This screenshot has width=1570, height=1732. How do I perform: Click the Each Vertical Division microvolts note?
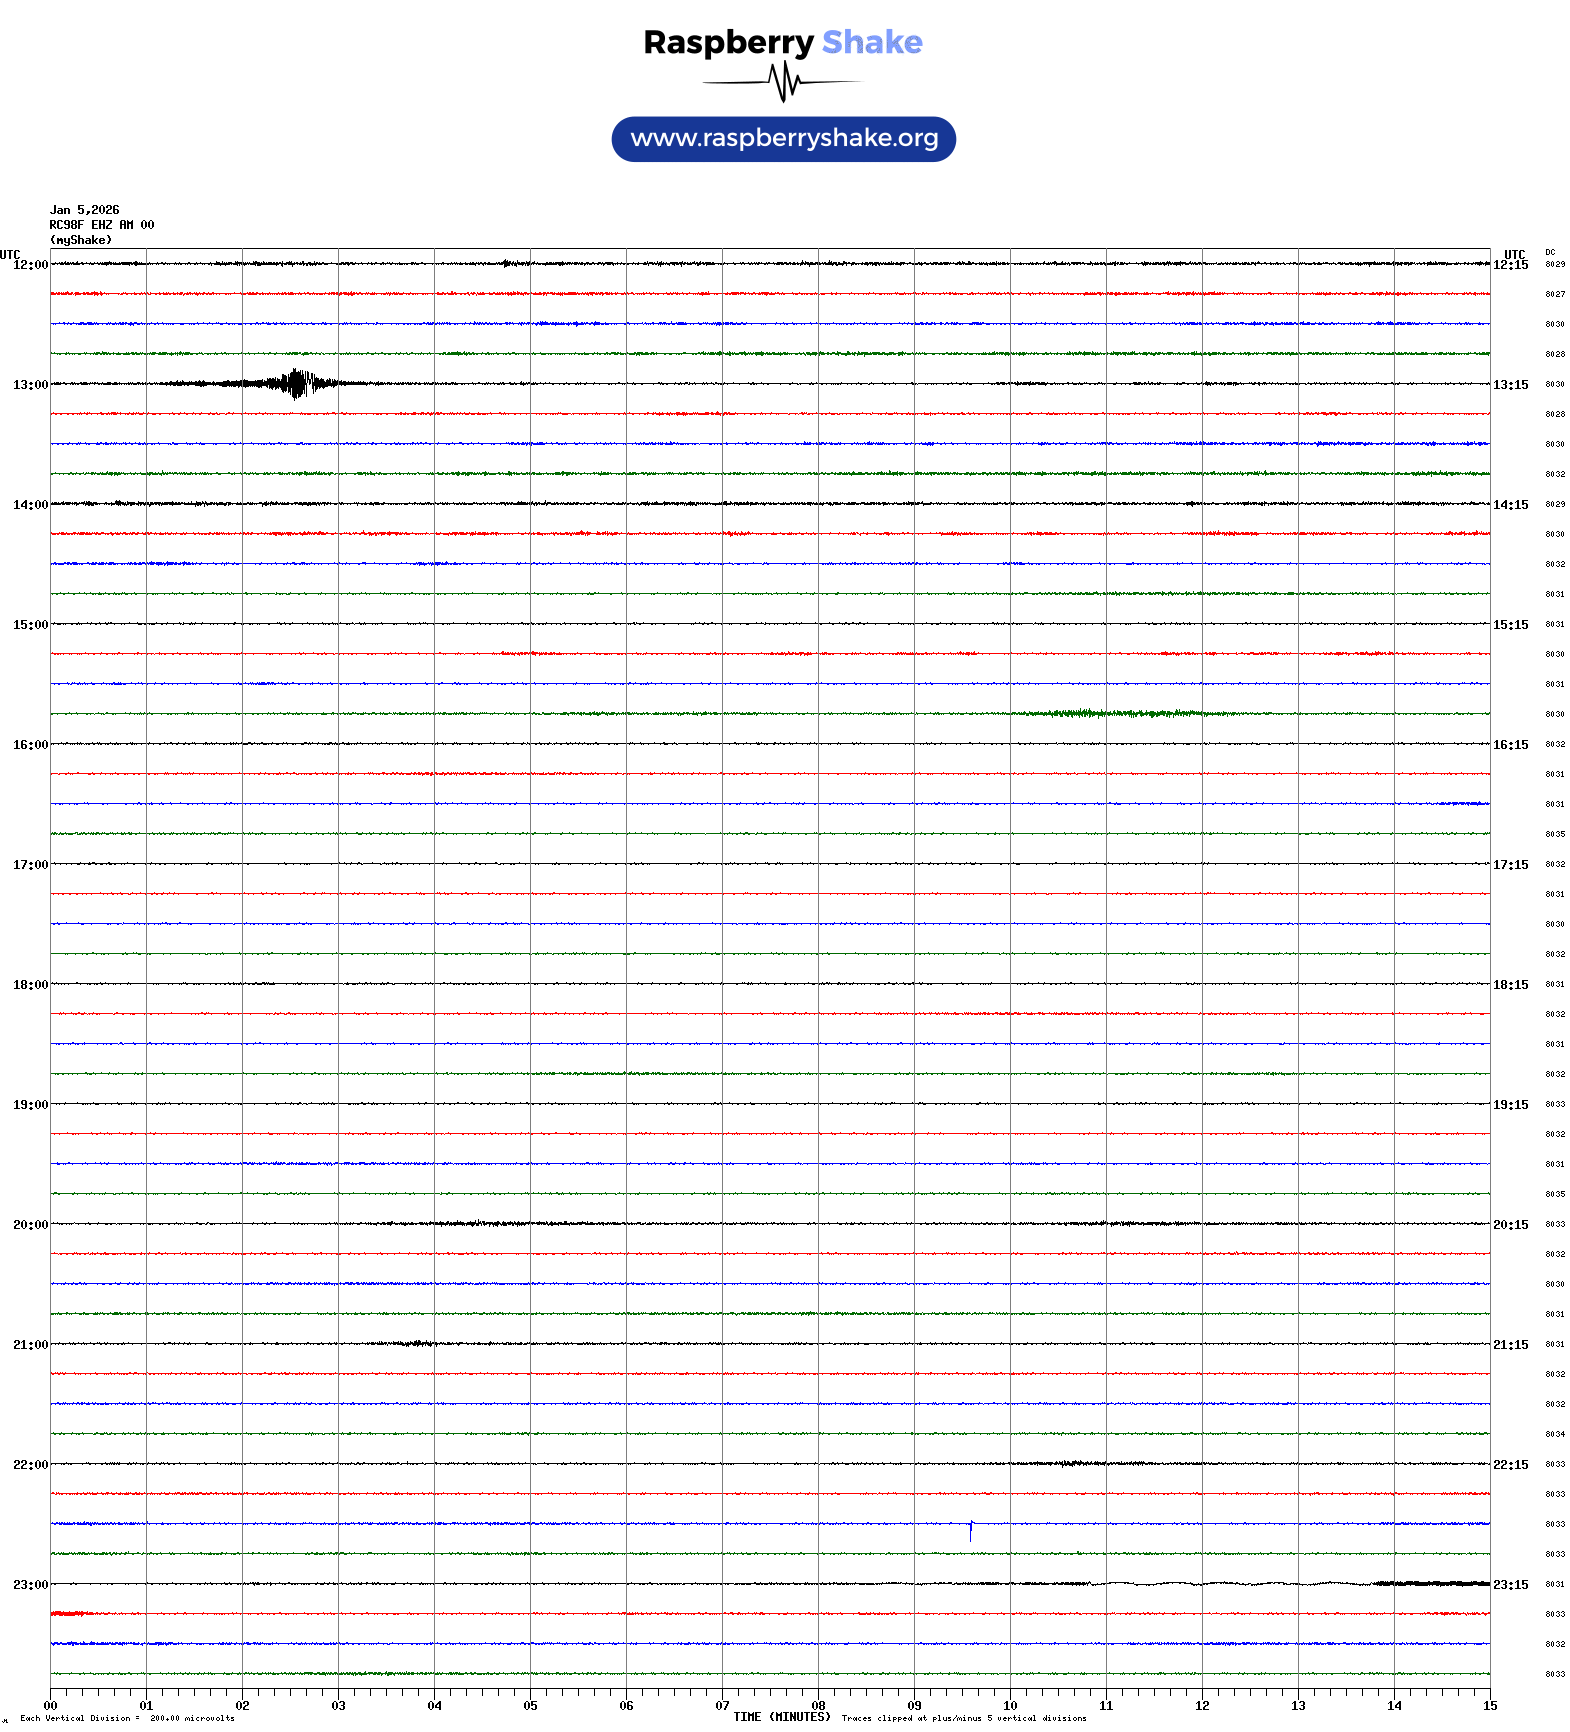[x=127, y=1718]
